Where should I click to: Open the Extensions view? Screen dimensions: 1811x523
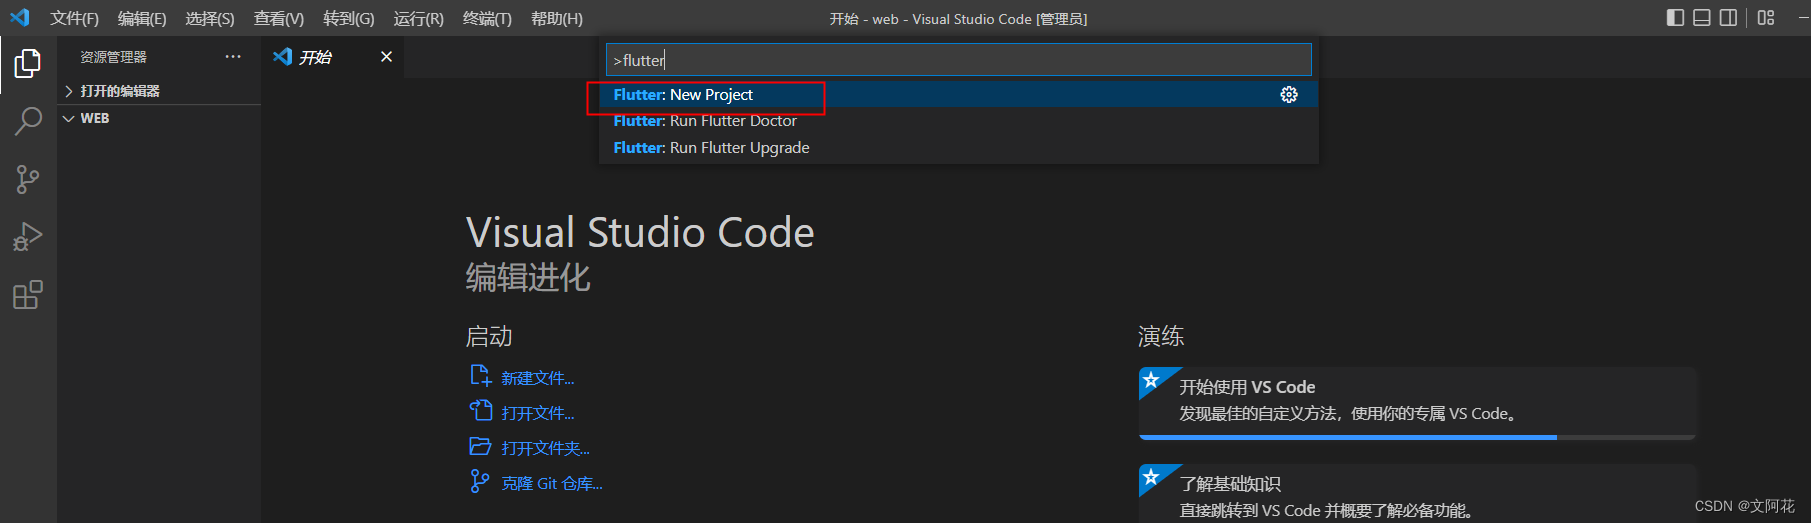[28, 295]
